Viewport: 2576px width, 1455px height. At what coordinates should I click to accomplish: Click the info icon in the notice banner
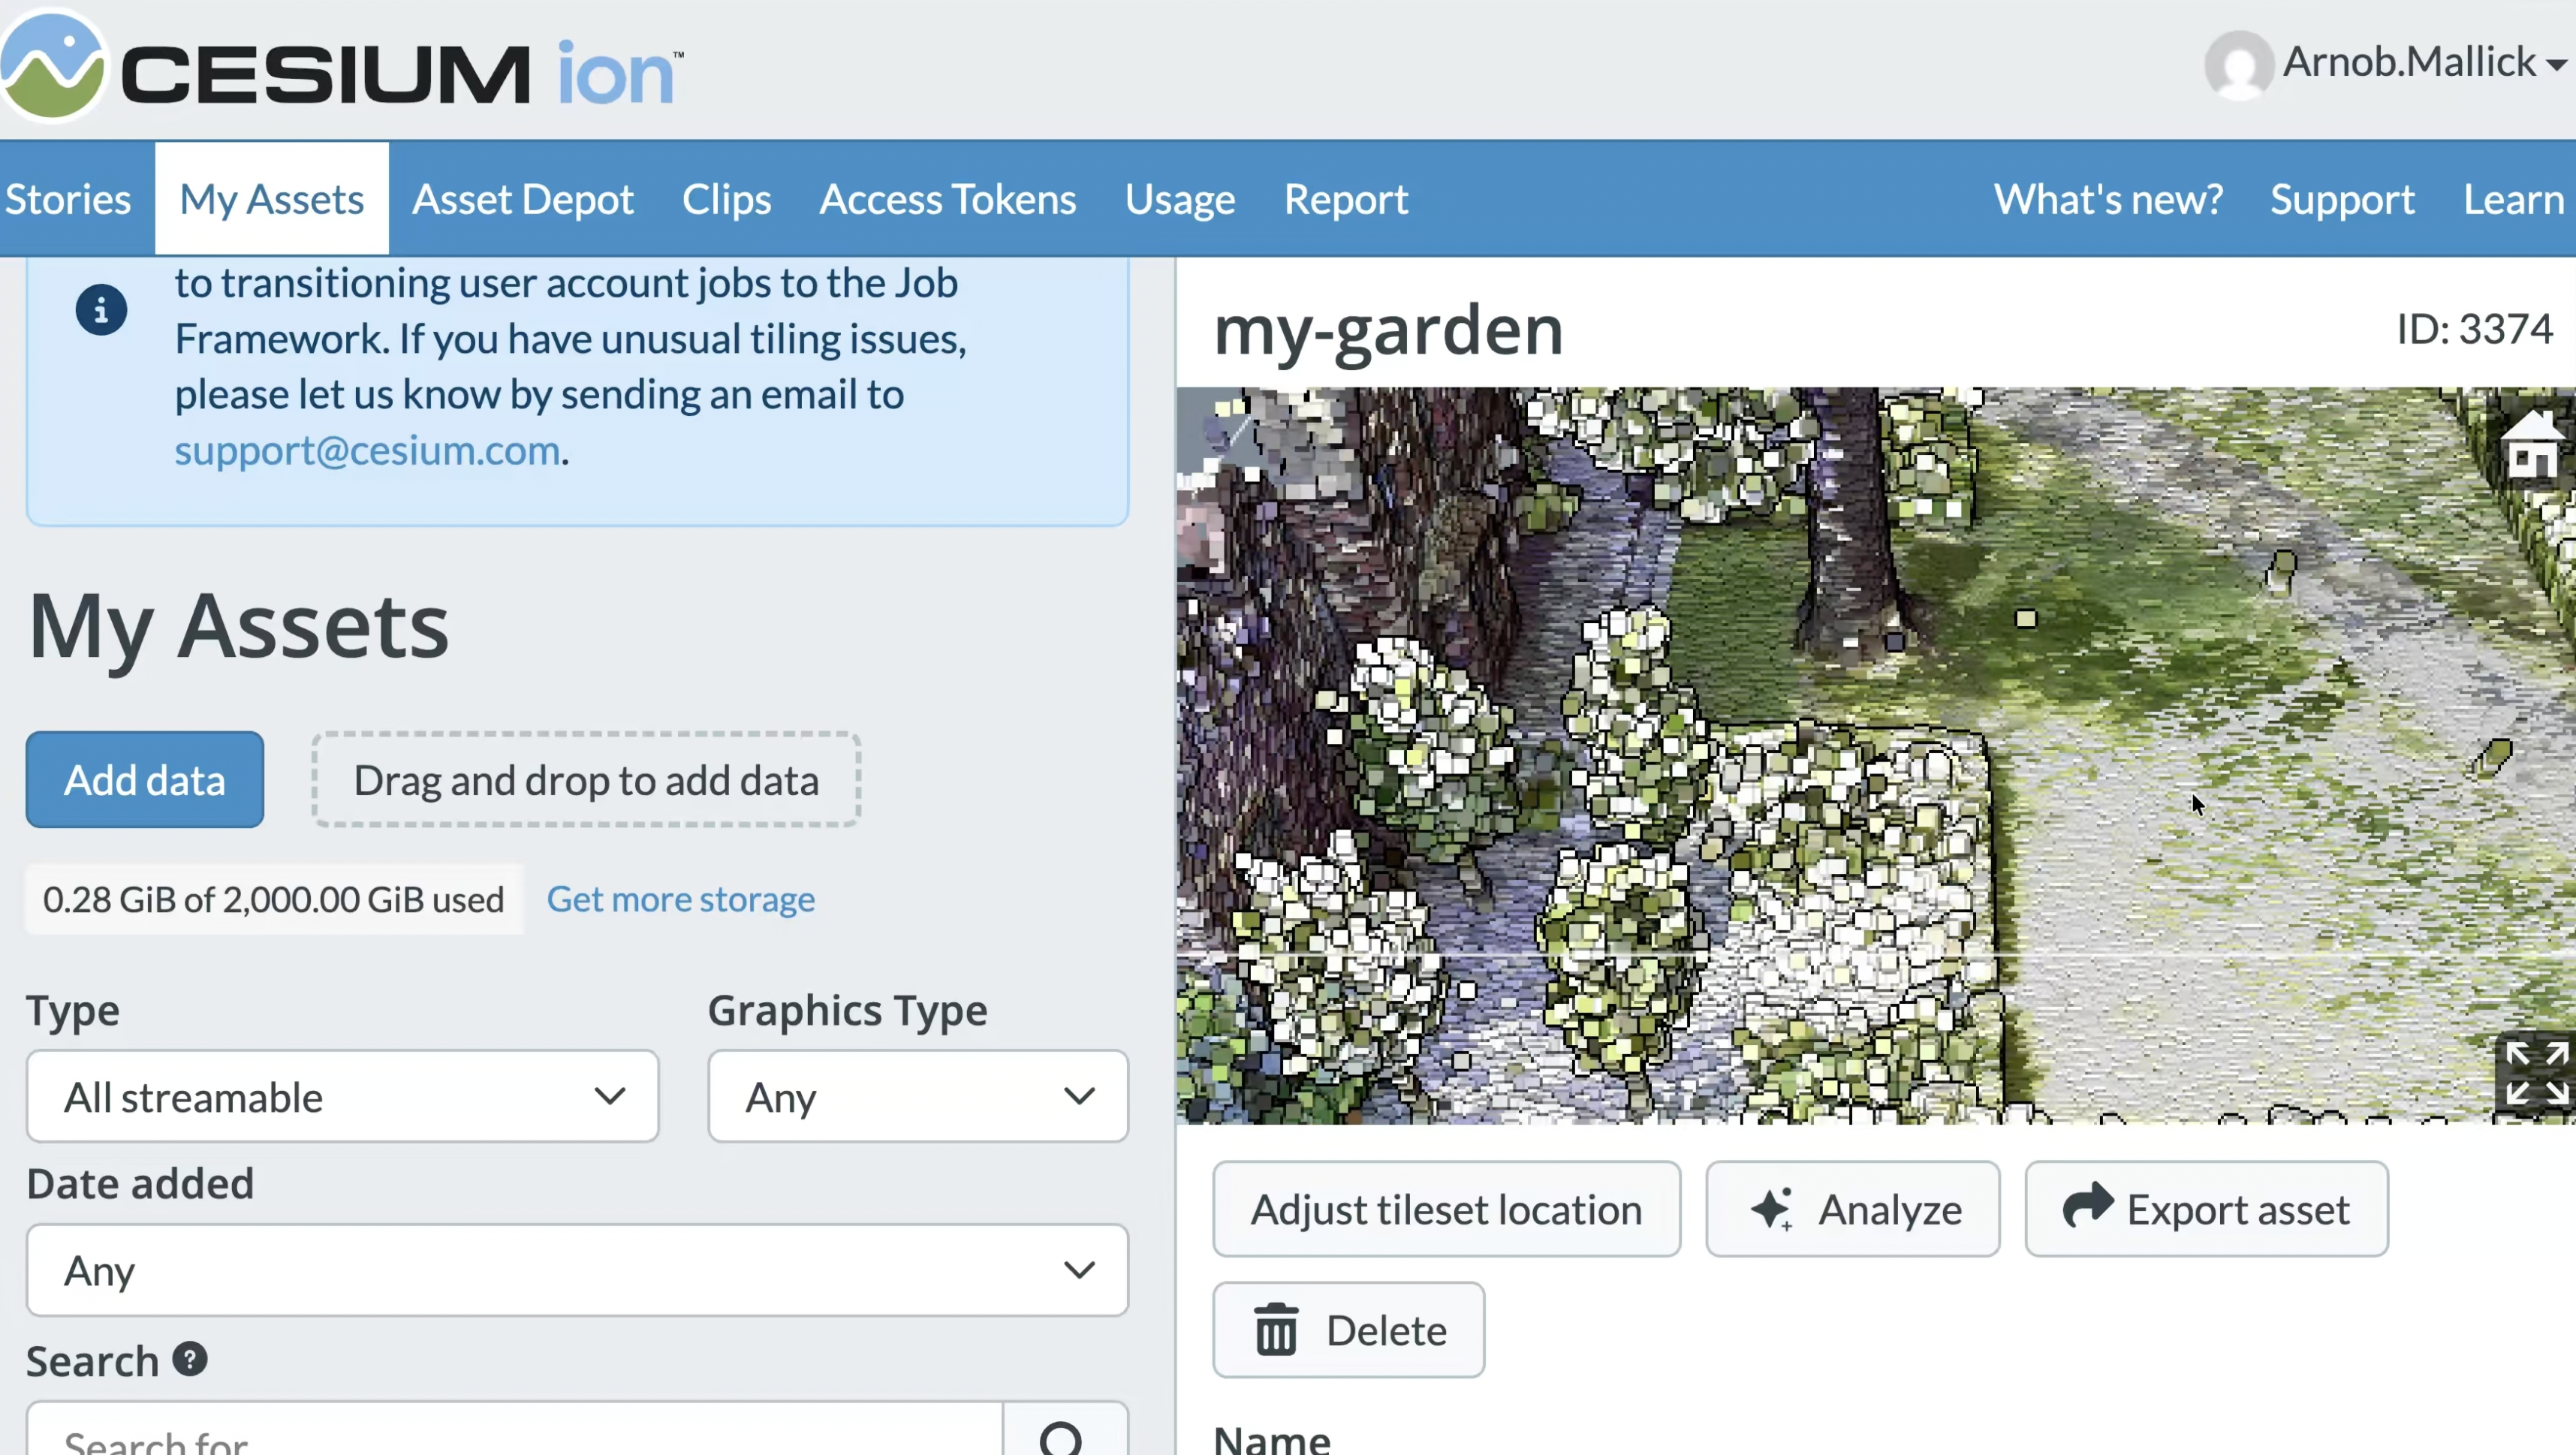(x=101, y=310)
